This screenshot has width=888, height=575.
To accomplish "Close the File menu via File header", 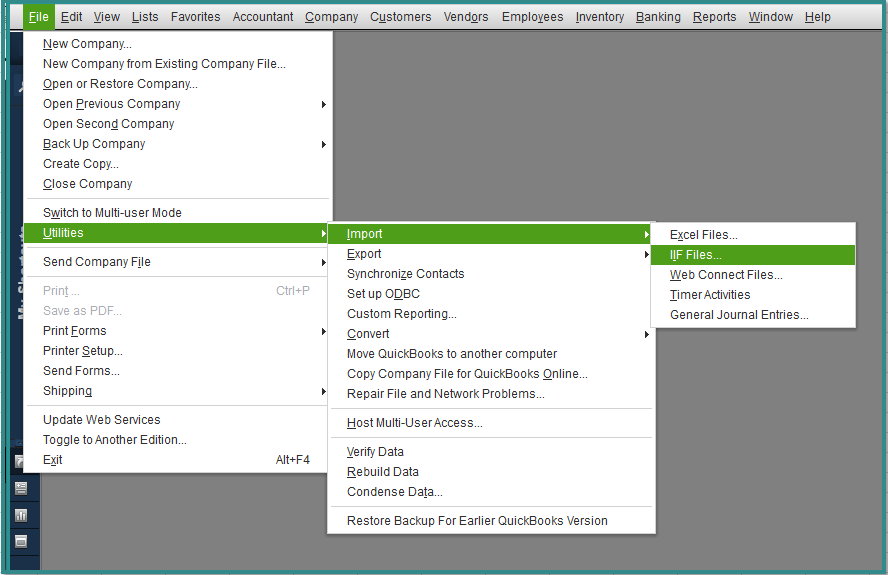I will pyautogui.click(x=39, y=17).
